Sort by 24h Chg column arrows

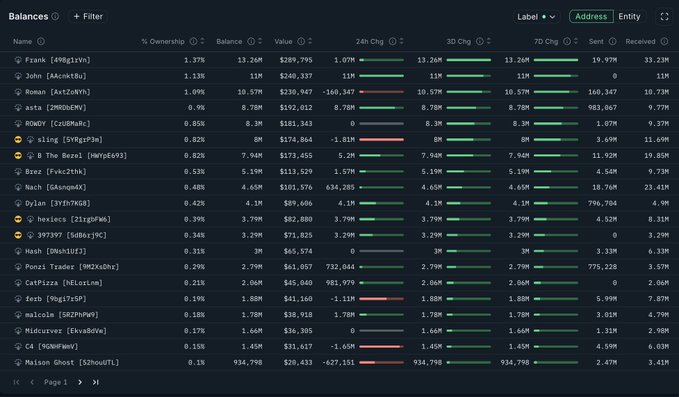pyautogui.click(x=401, y=42)
